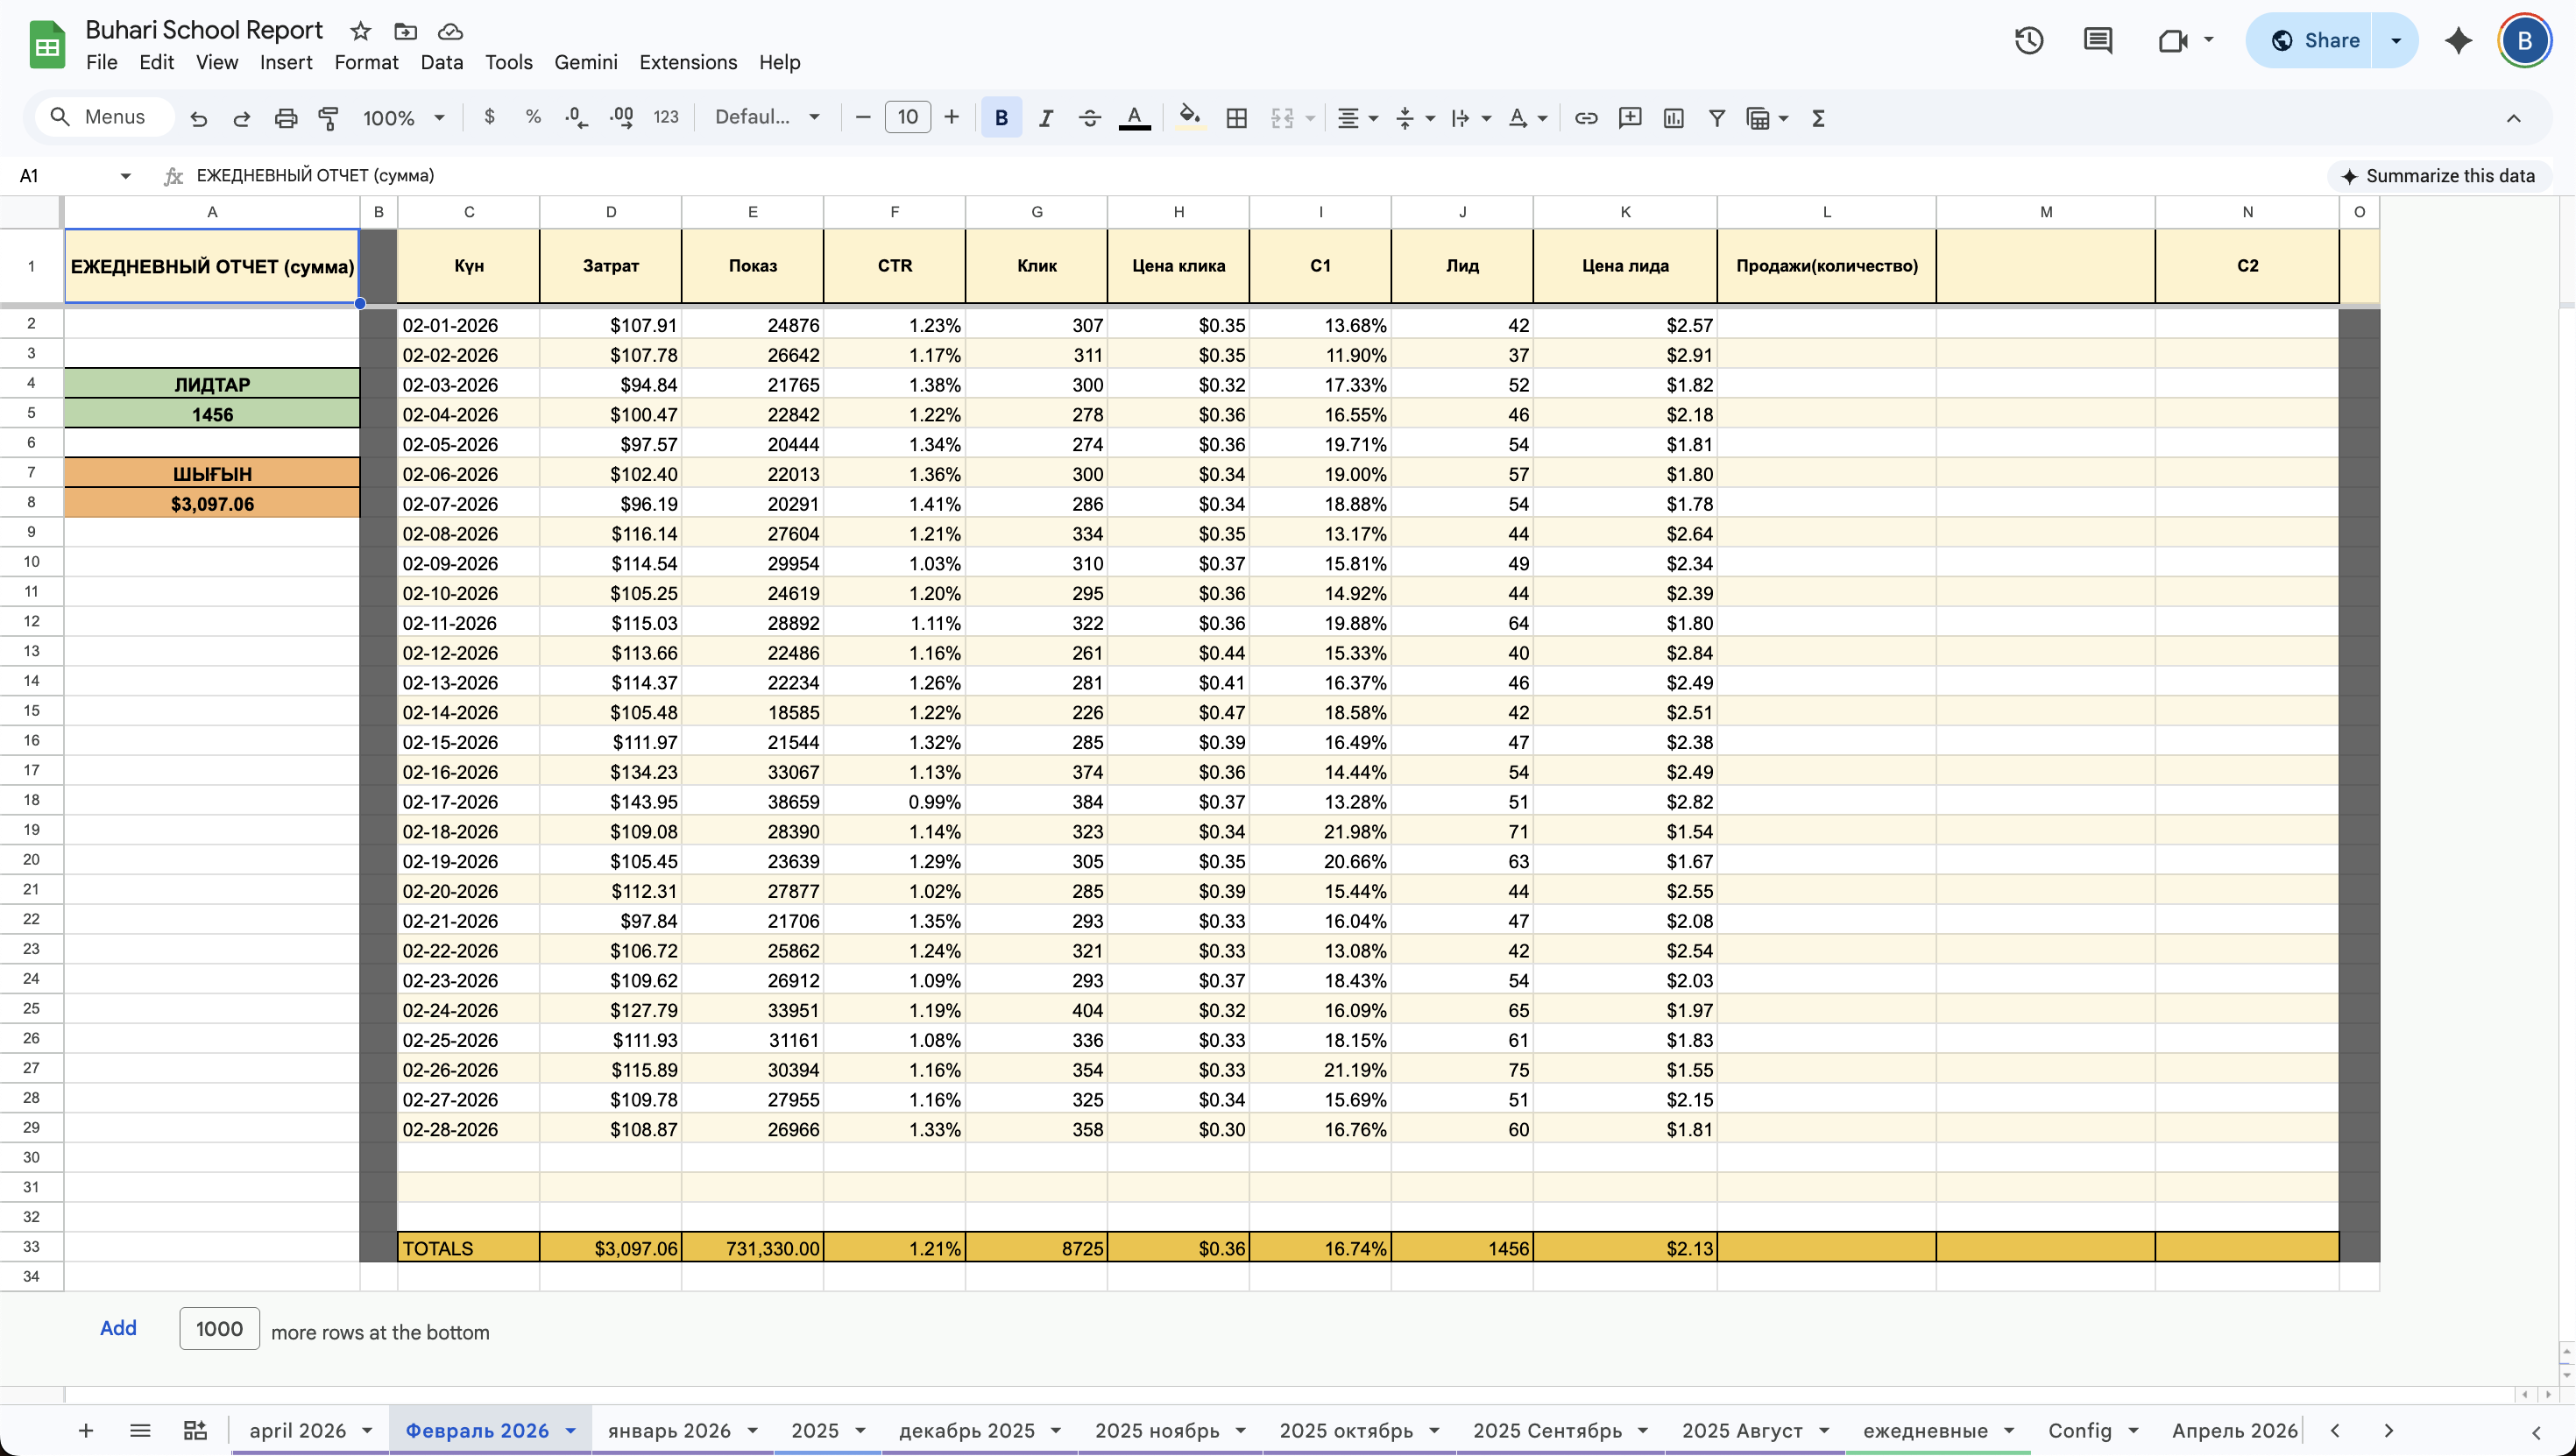Toggle strikethrough formatting
This screenshot has height=1456, width=2576.
[1089, 118]
